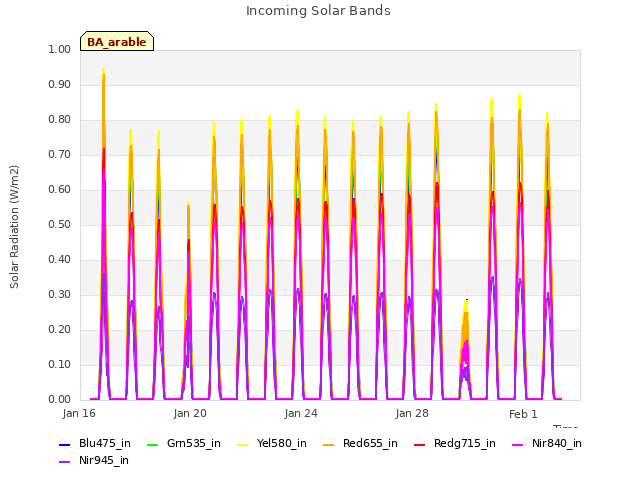Click the 0.40 y-axis tick label
This screenshot has width=640, height=480.
60,260
